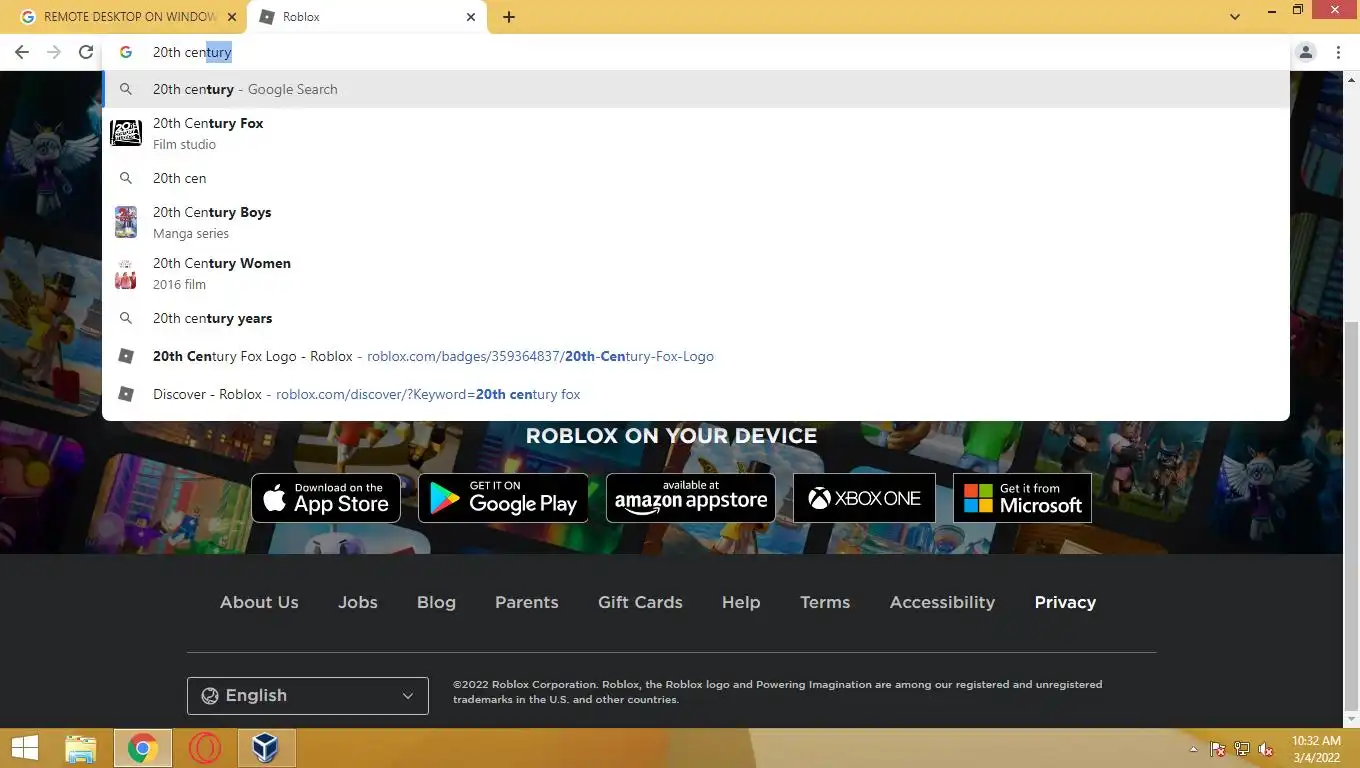The height and width of the screenshot is (768, 1360).
Task: Go back with the browser back arrow
Action: (x=22, y=52)
